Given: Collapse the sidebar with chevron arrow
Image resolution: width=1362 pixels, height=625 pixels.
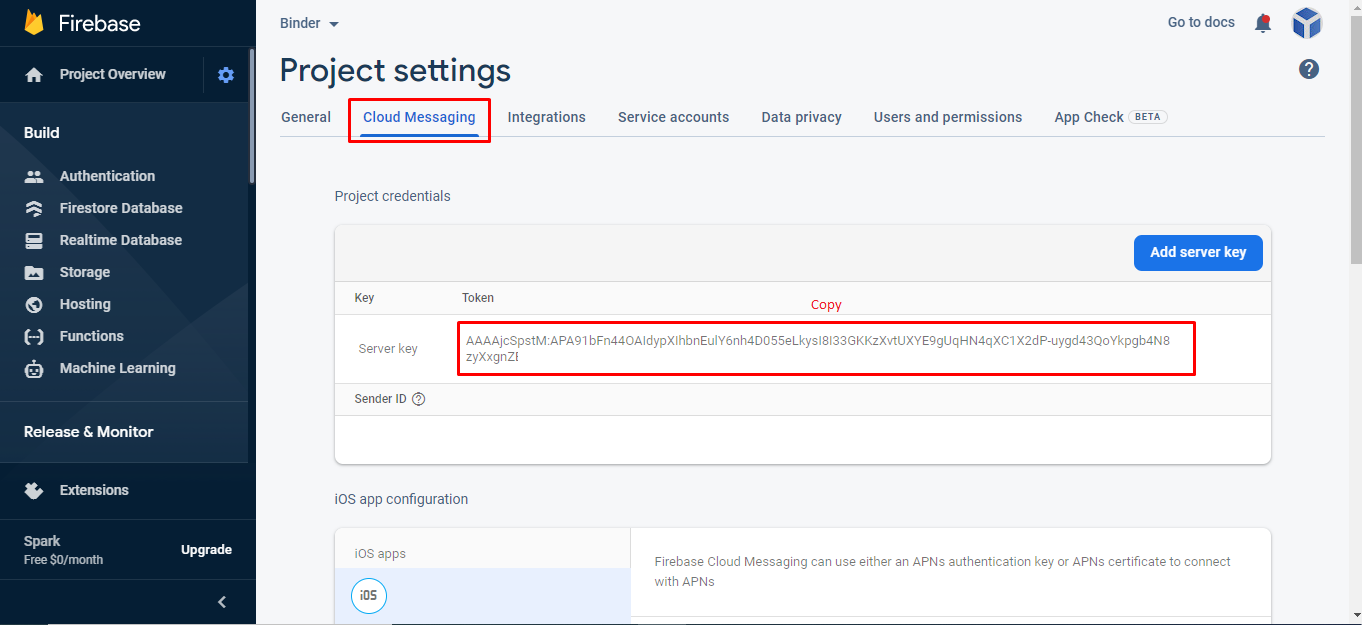Looking at the screenshot, I should (222, 602).
